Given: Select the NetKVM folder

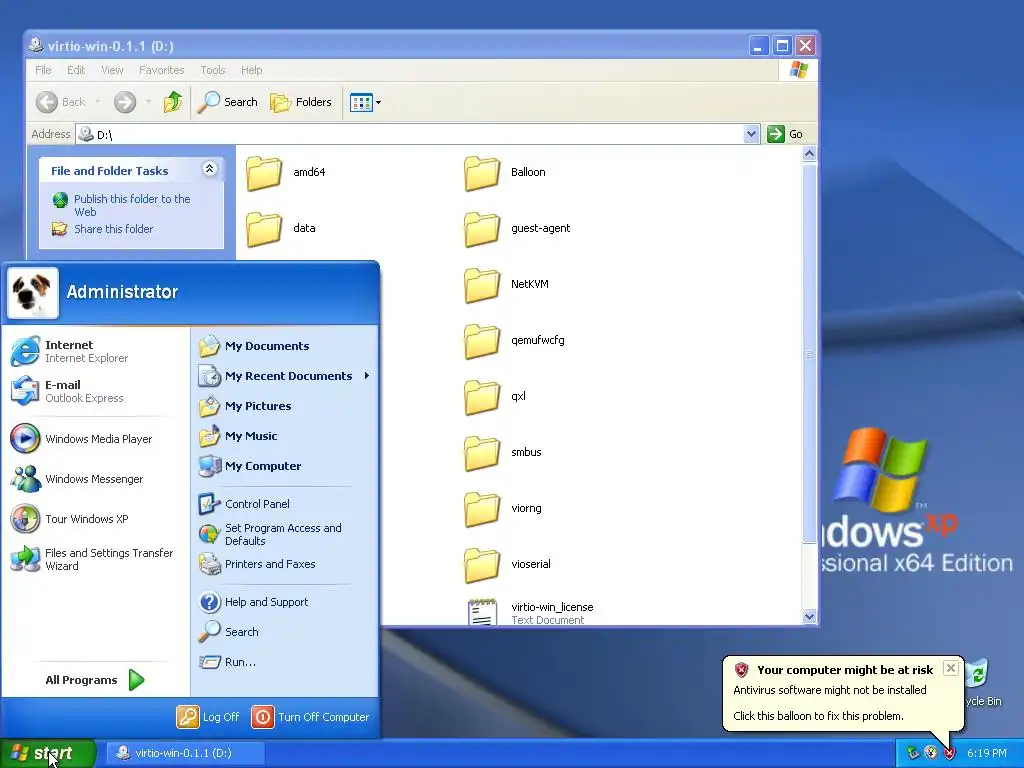Looking at the screenshot, I should [x=507, y=285].
